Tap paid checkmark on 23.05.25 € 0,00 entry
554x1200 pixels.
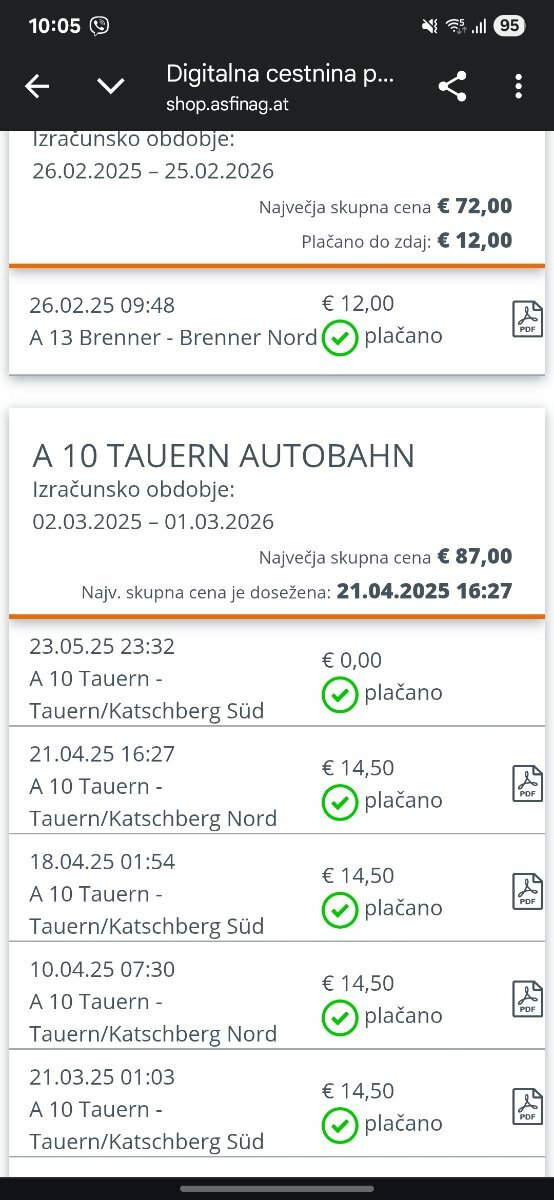[x=340, y=694]
